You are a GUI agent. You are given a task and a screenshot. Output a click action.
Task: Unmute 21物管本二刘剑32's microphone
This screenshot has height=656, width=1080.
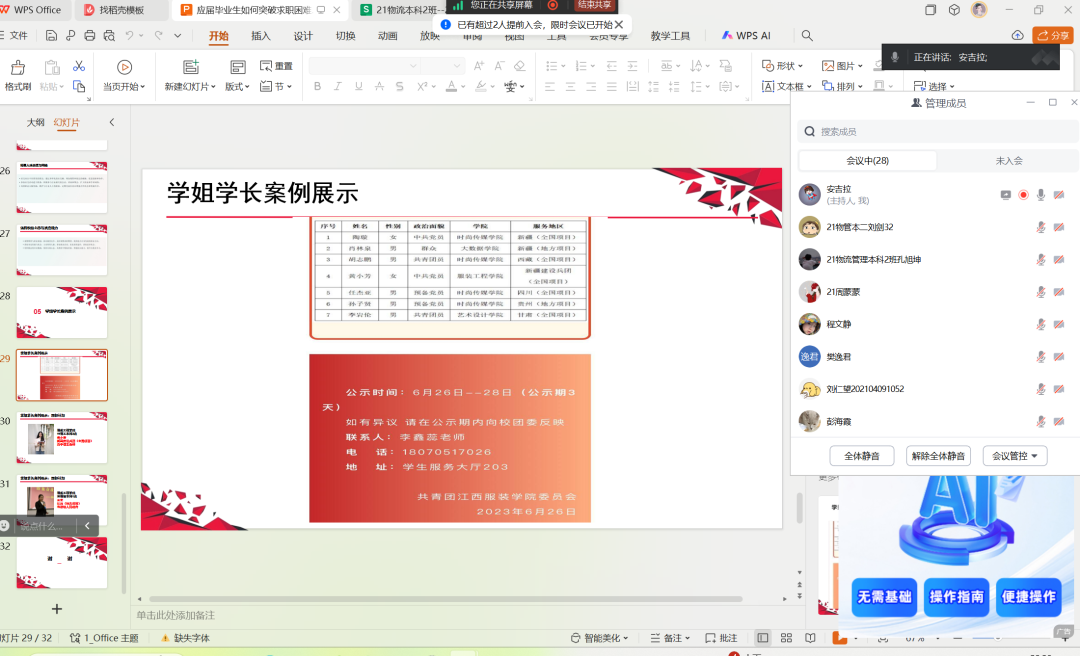[1041, 227]
